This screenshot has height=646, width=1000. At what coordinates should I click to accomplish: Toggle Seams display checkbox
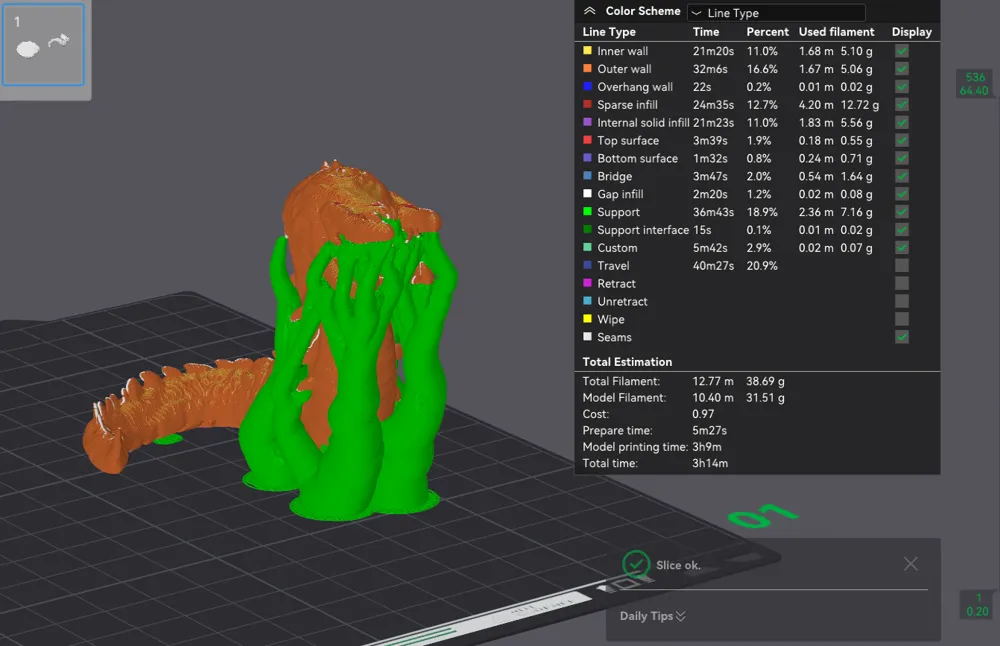pyautogui.click(x=902, y=337)
